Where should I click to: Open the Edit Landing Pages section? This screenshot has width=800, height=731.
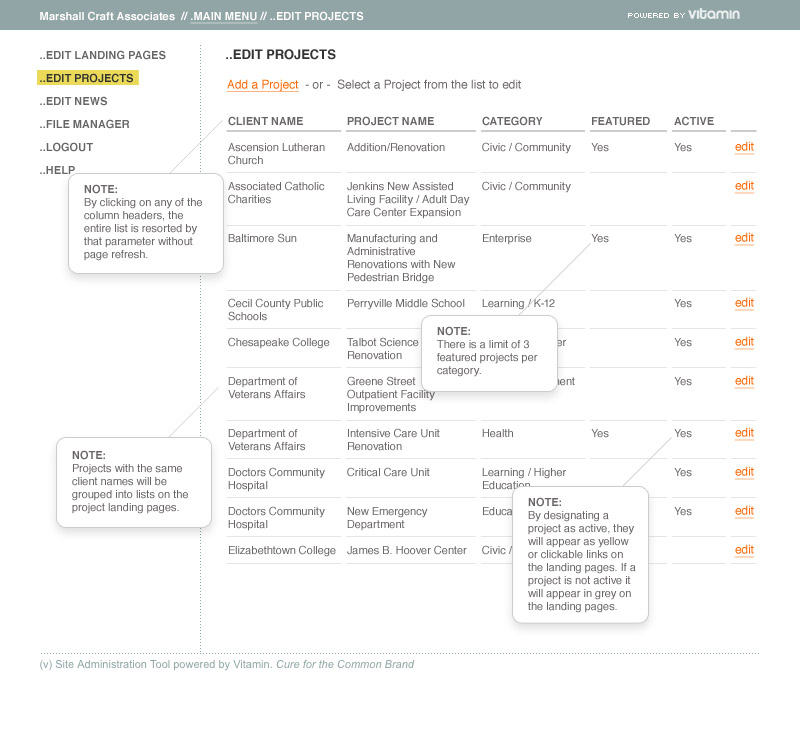point(103,55)
